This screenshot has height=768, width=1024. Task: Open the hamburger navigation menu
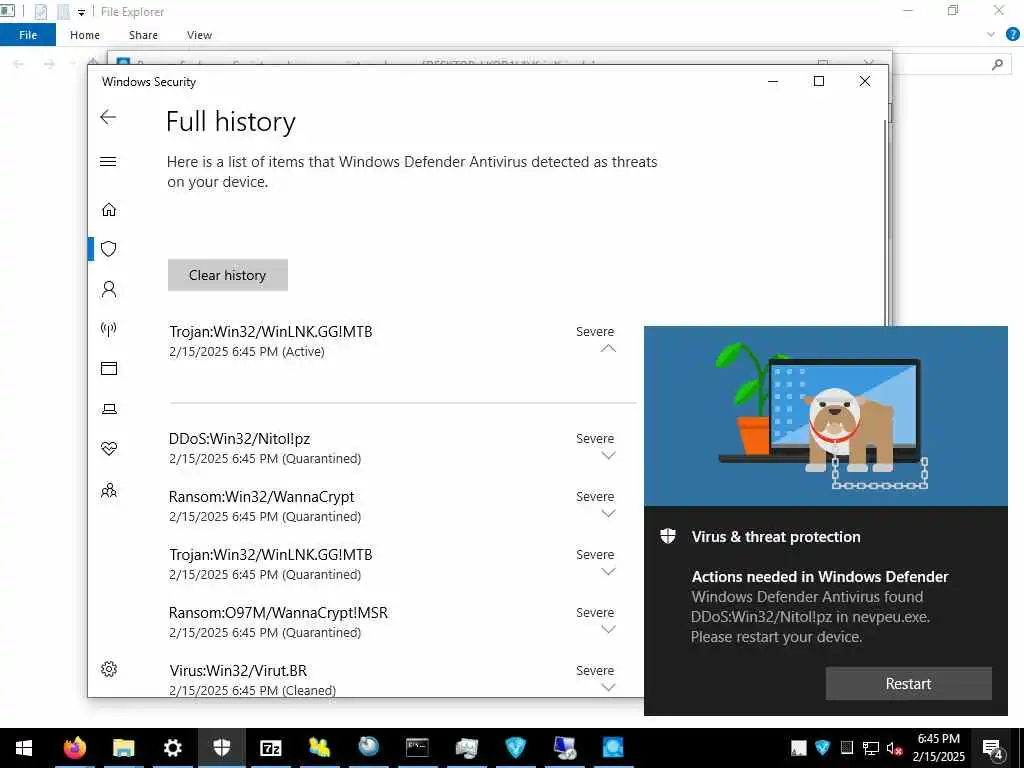click(x=108, y=161)
